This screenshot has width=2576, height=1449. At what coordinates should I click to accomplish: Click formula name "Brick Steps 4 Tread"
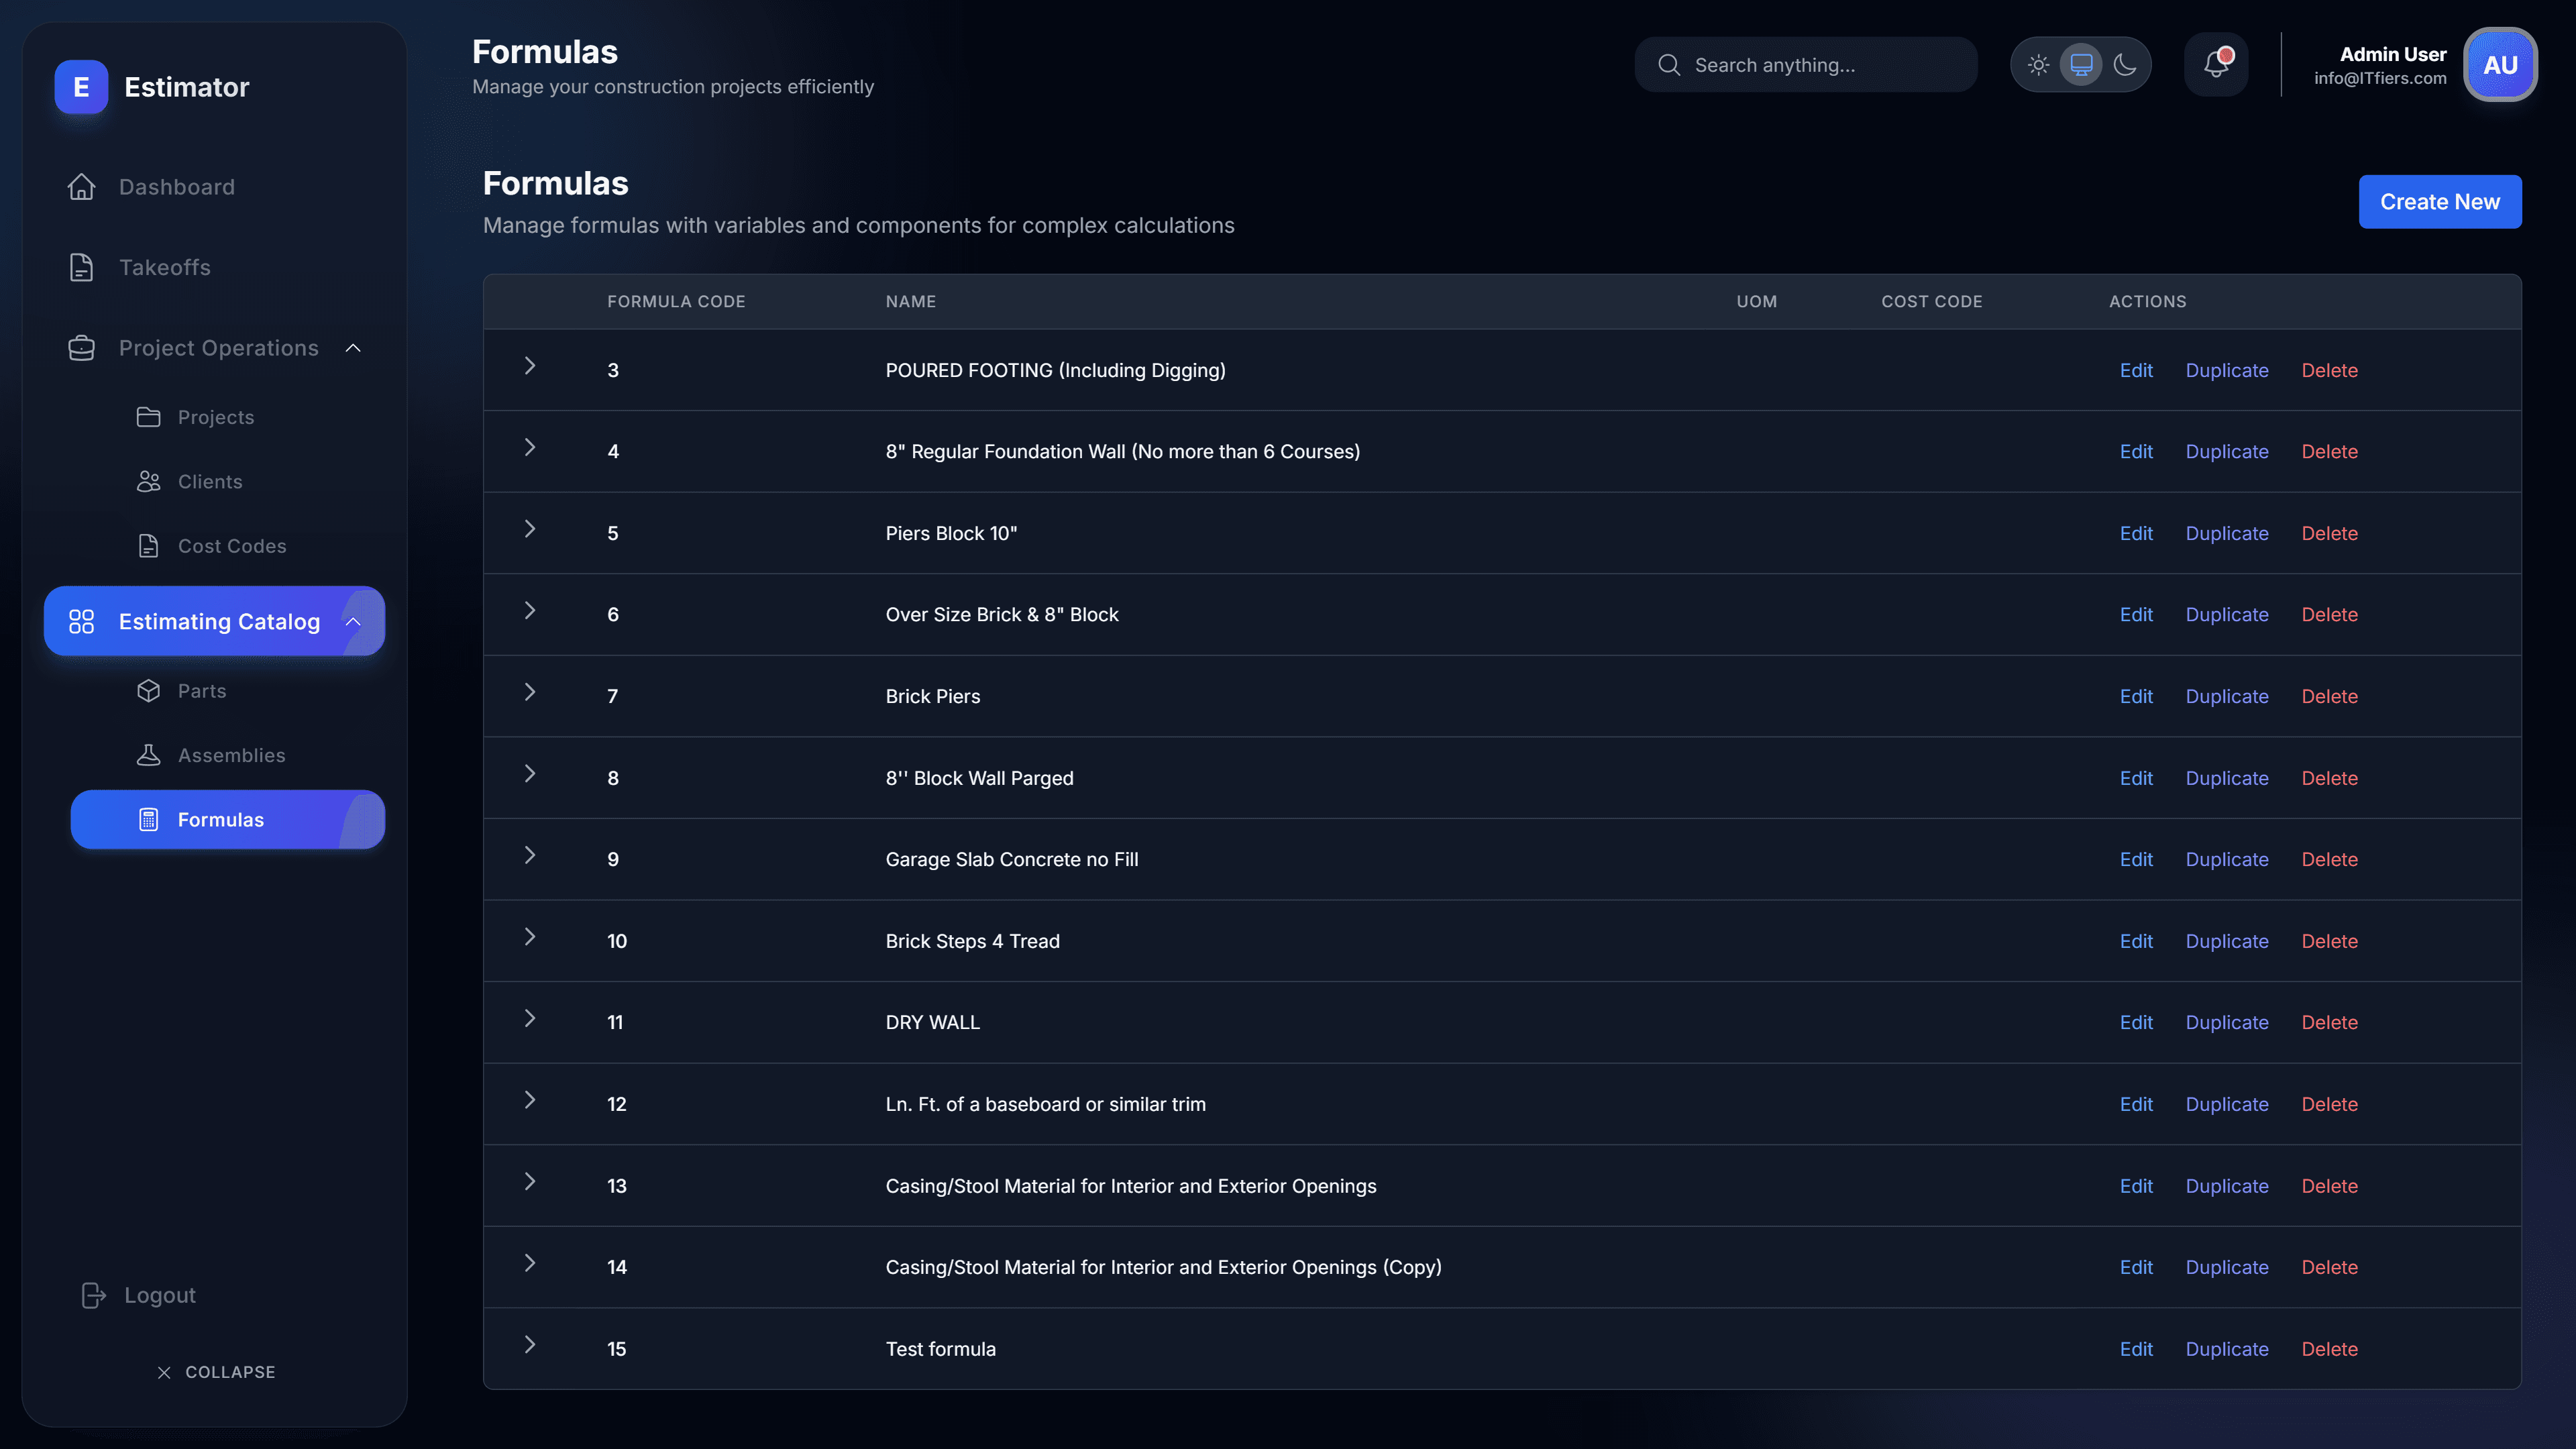pos(972,941)
